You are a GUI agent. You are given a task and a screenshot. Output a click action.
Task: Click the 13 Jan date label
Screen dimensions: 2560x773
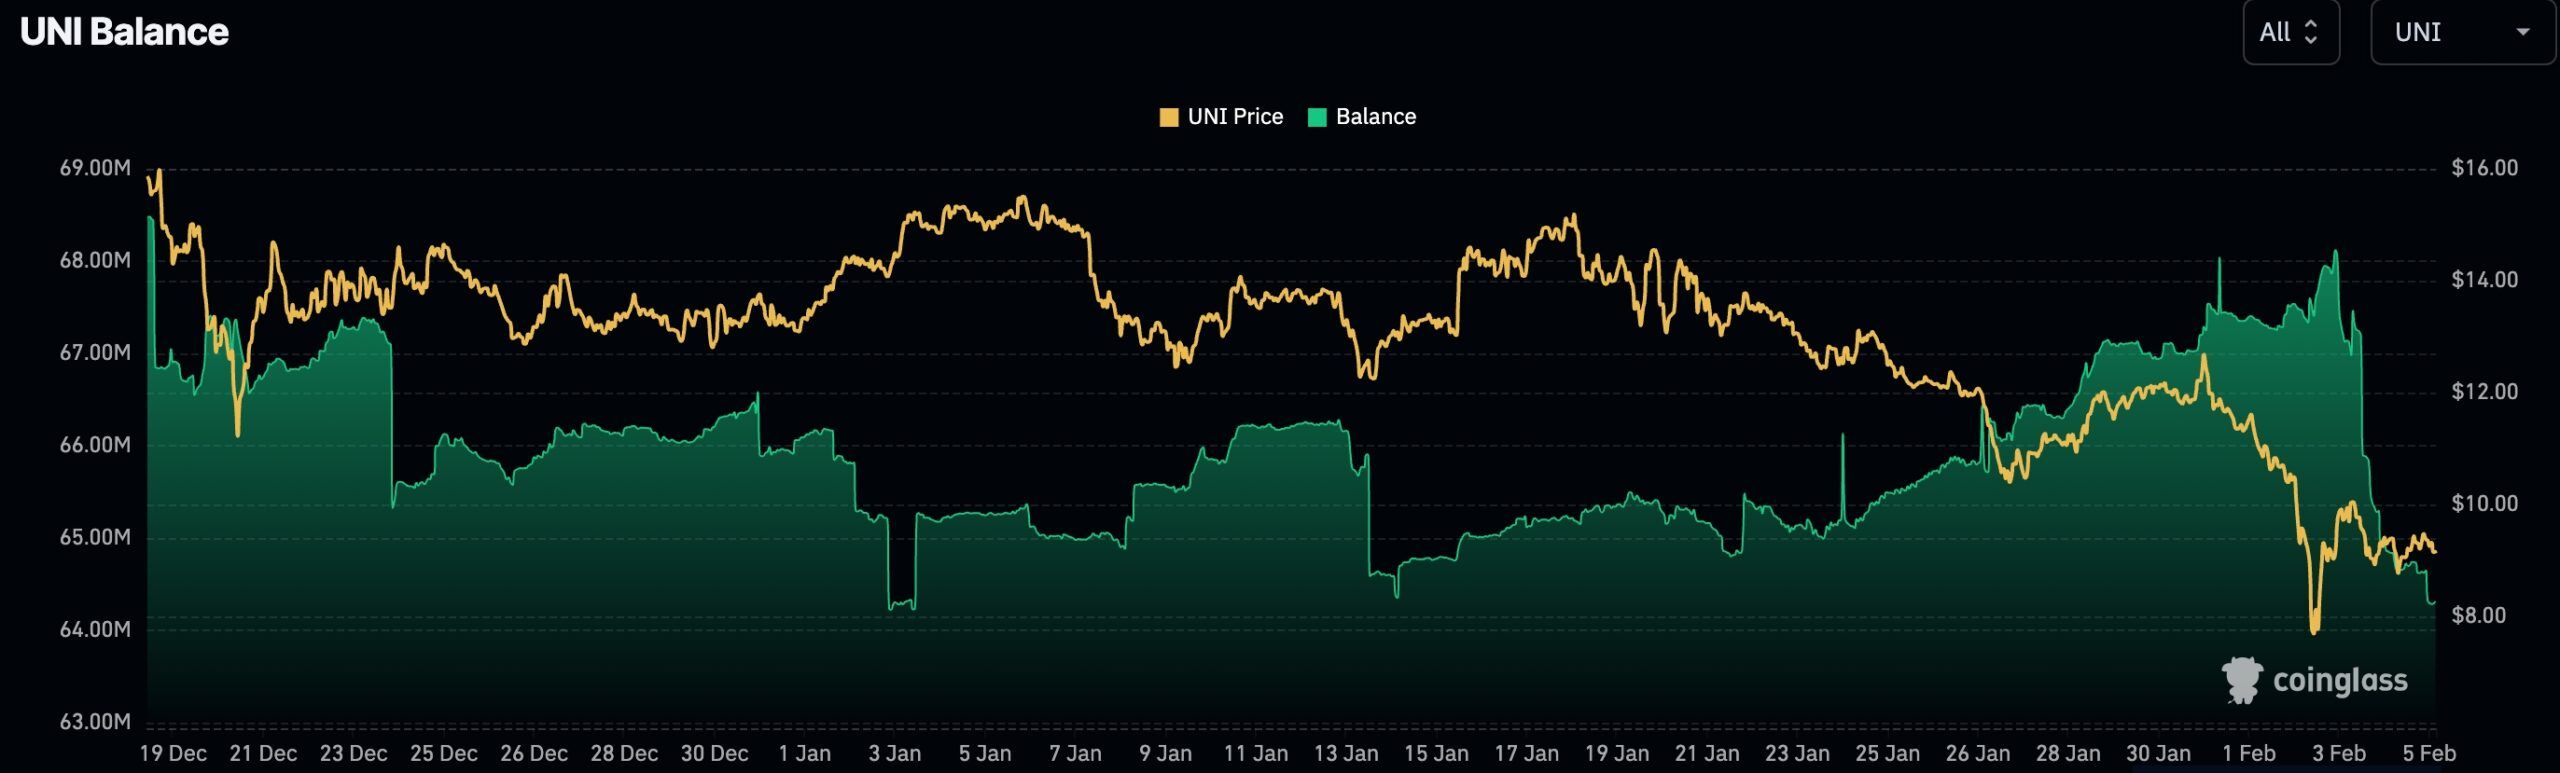pos(1346,753)
